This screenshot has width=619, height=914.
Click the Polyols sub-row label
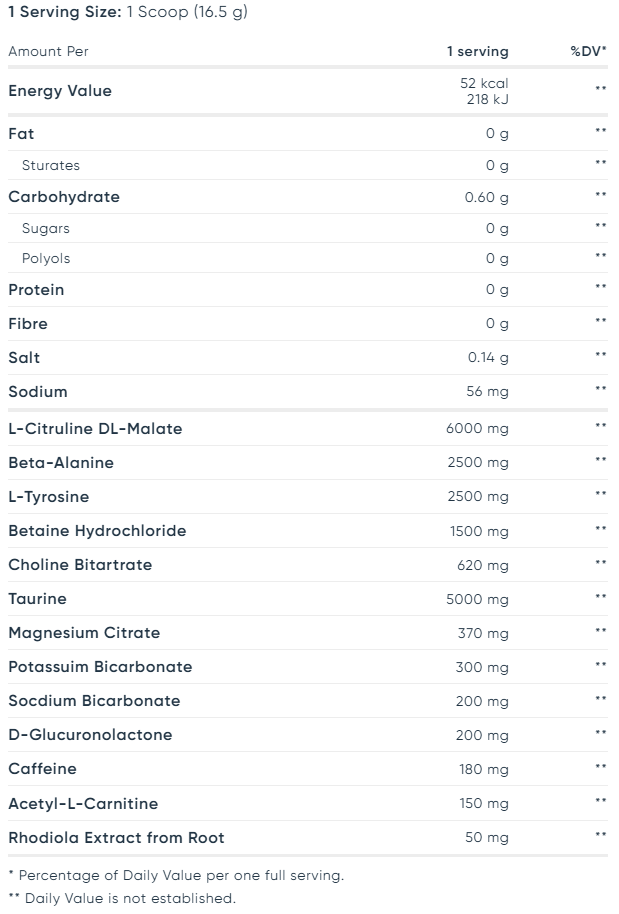[46, 258]
